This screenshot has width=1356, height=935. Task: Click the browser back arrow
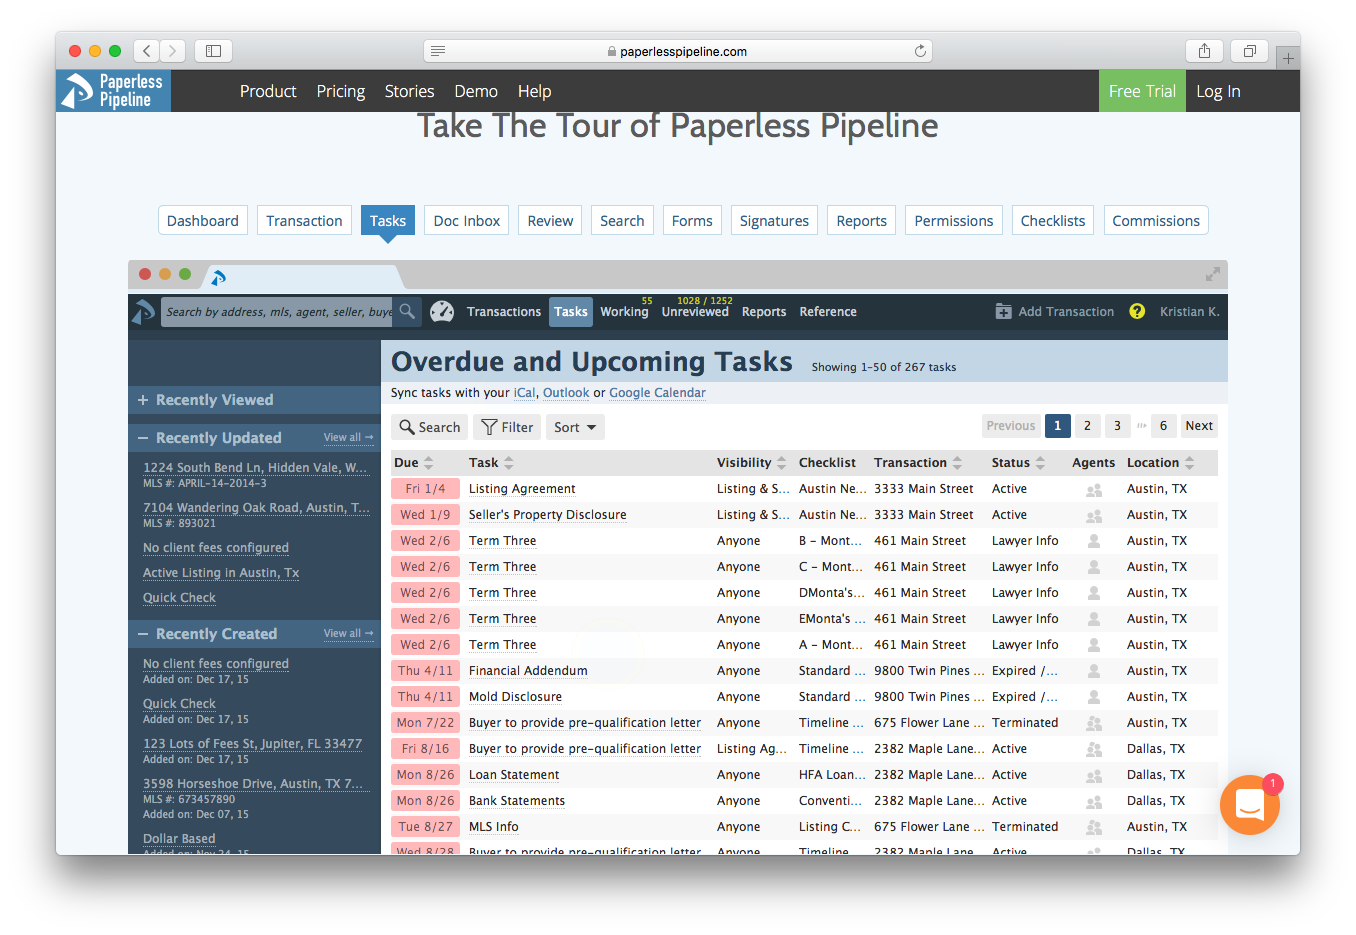(x=146, y=51)
